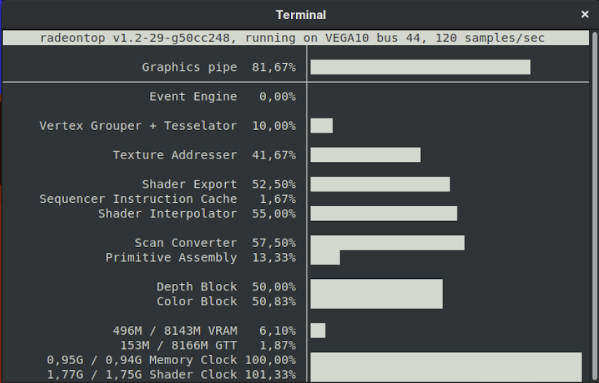Click the Scan Converter usage bar

[387, 243]
